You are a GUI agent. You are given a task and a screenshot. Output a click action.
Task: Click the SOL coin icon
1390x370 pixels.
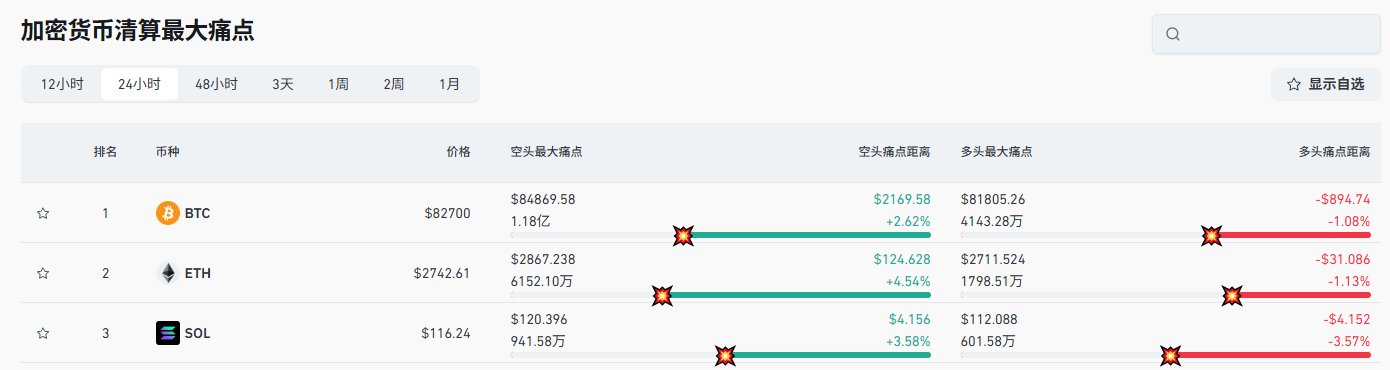pyautogui.click(x=168, y=333)
